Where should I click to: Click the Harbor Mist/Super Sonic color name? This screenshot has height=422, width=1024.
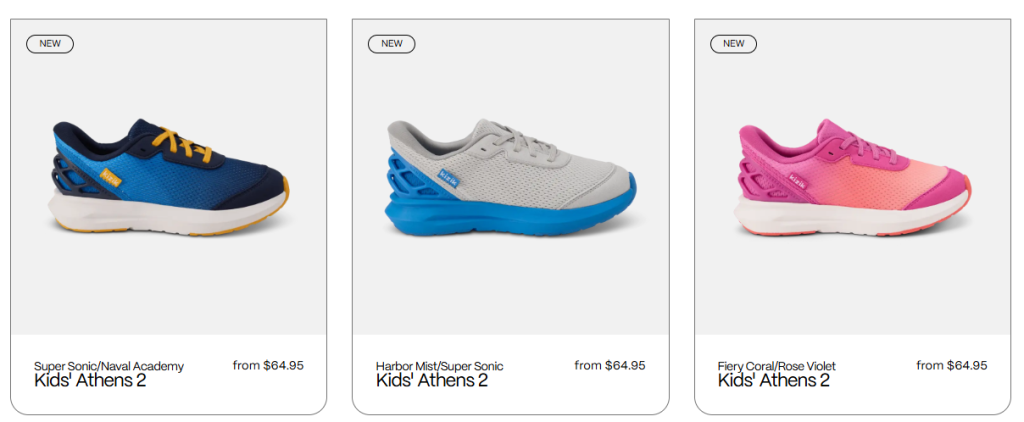(440, 366)
